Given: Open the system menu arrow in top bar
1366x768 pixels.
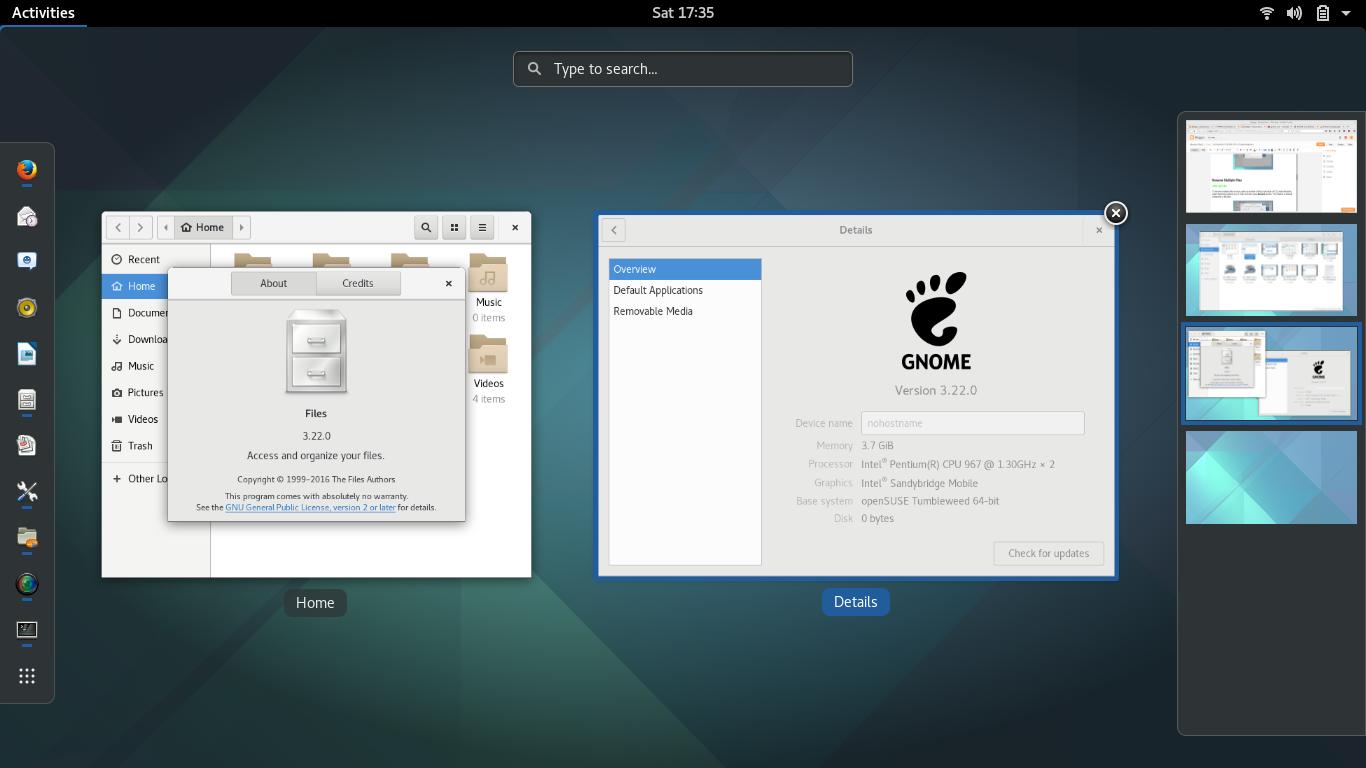Looking at the screenshot, I should pyautogui.click(x=1345, y=13).
